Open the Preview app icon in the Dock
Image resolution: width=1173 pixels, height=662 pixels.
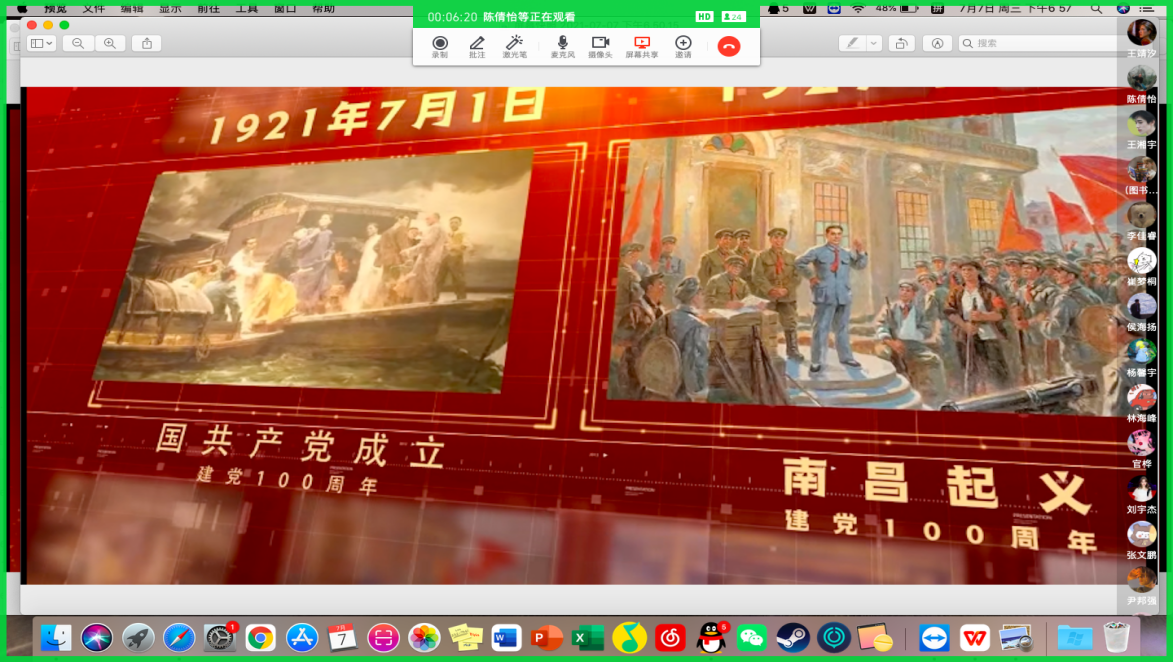(1015, 637)
